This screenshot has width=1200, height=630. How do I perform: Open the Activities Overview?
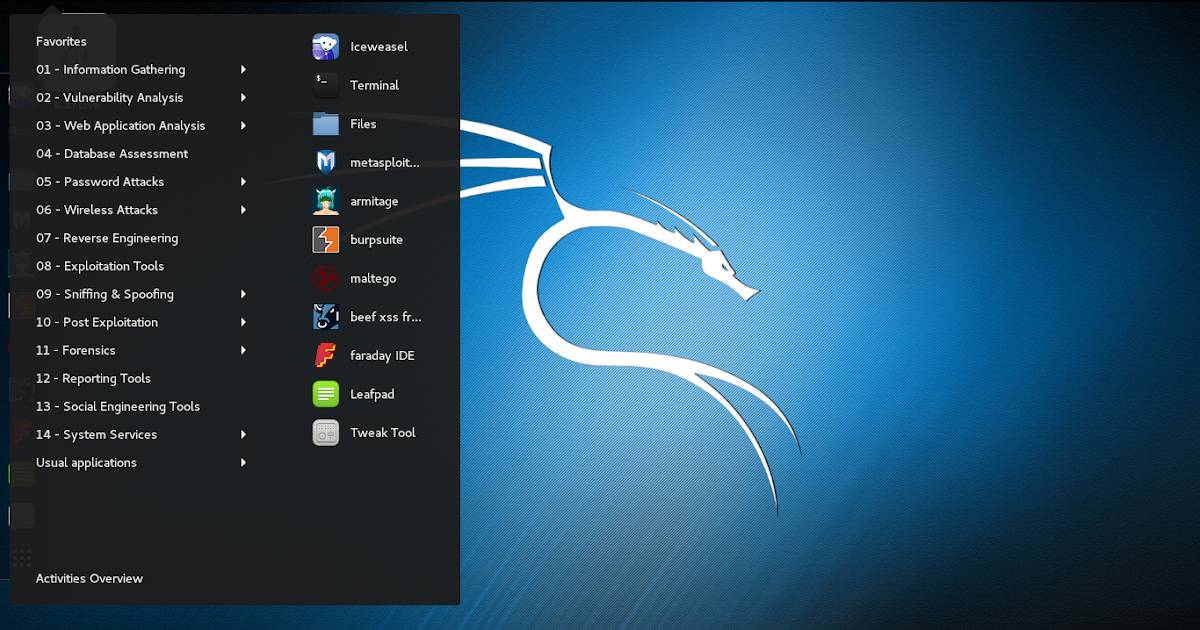(x=88, y=578)
